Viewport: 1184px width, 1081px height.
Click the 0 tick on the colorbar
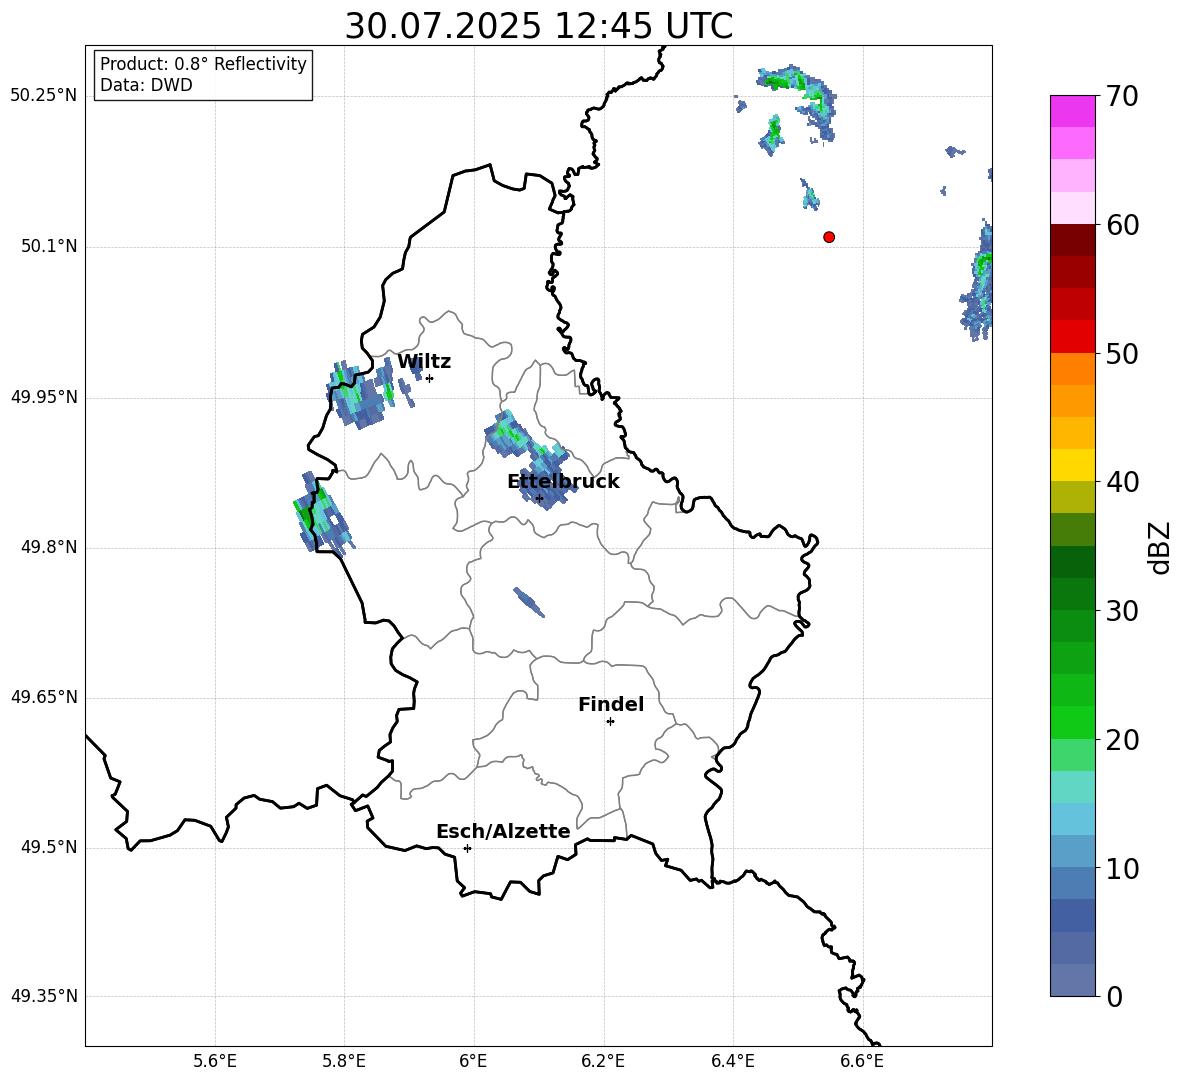(1114, 996)
